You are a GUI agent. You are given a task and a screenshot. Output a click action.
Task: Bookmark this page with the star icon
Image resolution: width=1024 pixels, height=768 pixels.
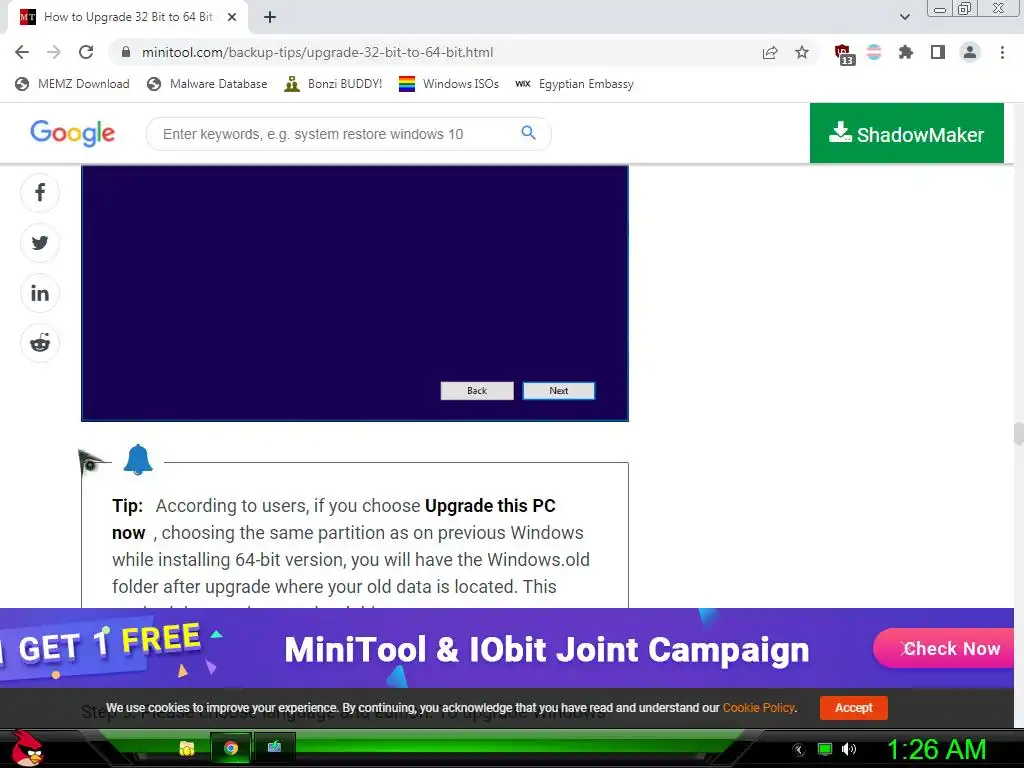click(x=802, y=52)
